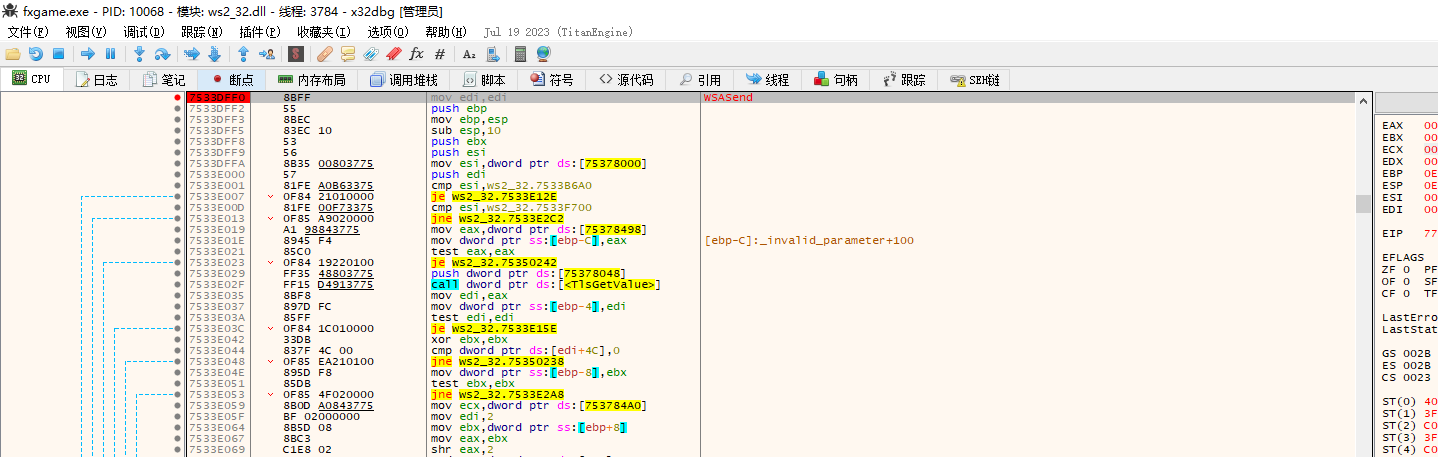The image size is (1438, 457).
Task: Click the EIP register label
Action: pos(1392,233)
